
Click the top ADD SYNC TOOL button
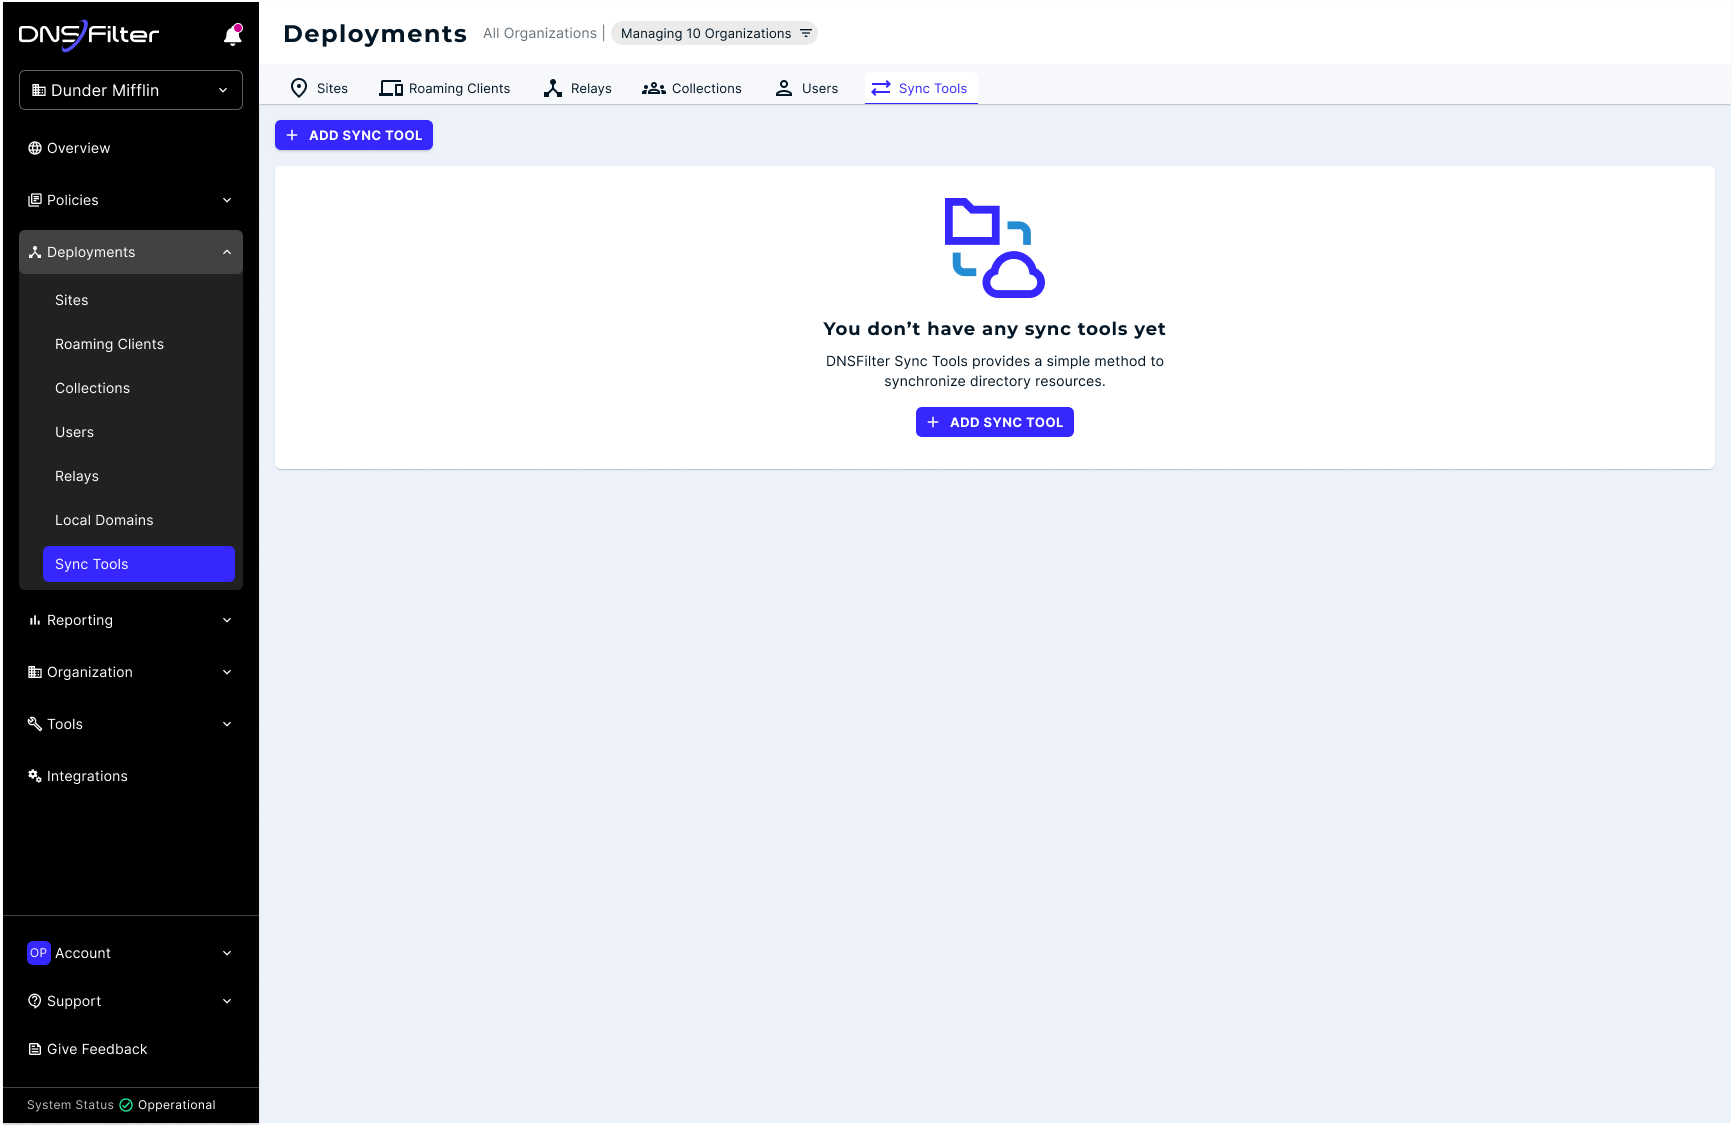(x=354, y=135)
